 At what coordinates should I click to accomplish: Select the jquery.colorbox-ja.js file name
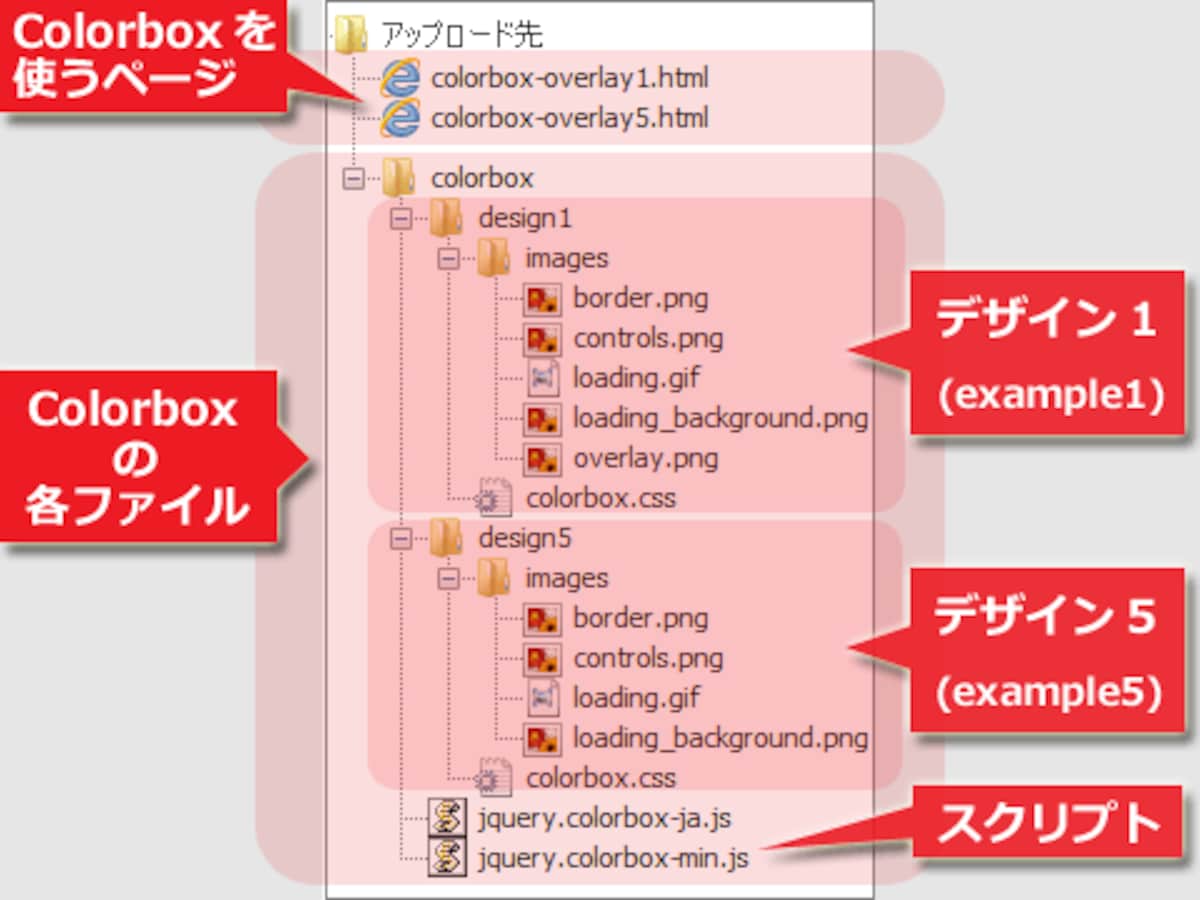[x=605, y=819]
